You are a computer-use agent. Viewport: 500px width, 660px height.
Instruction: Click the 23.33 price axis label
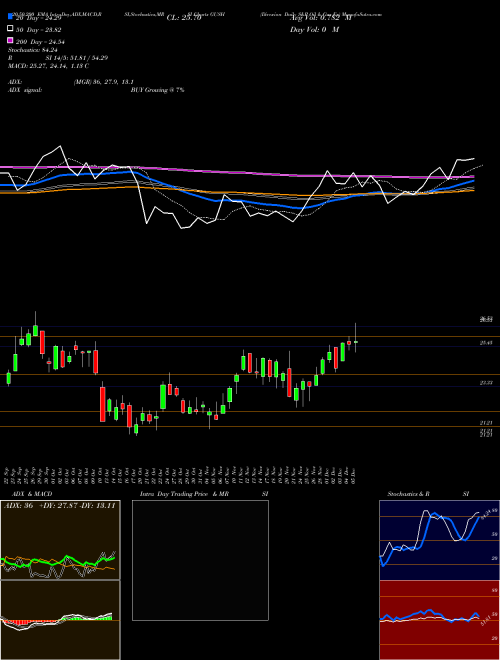(x=486, y=383)
